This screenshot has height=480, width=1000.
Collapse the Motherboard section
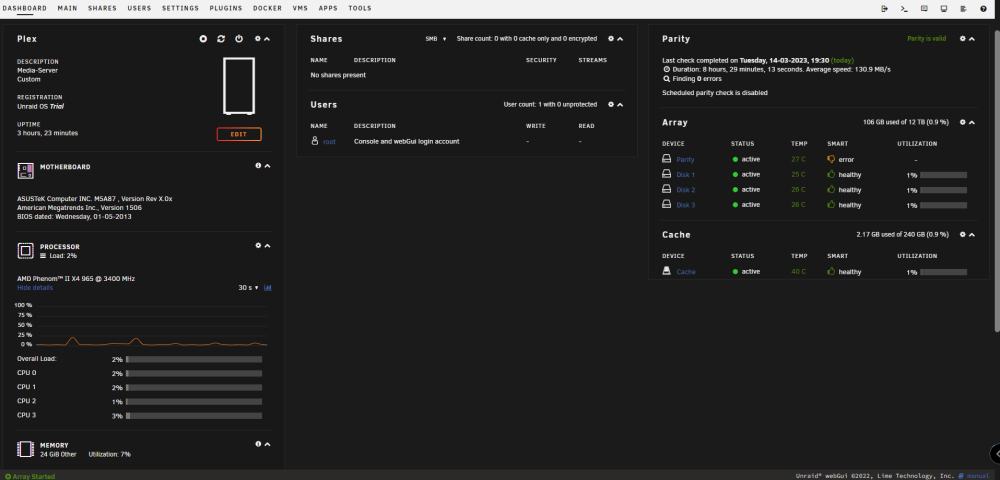tap(267, 166)
